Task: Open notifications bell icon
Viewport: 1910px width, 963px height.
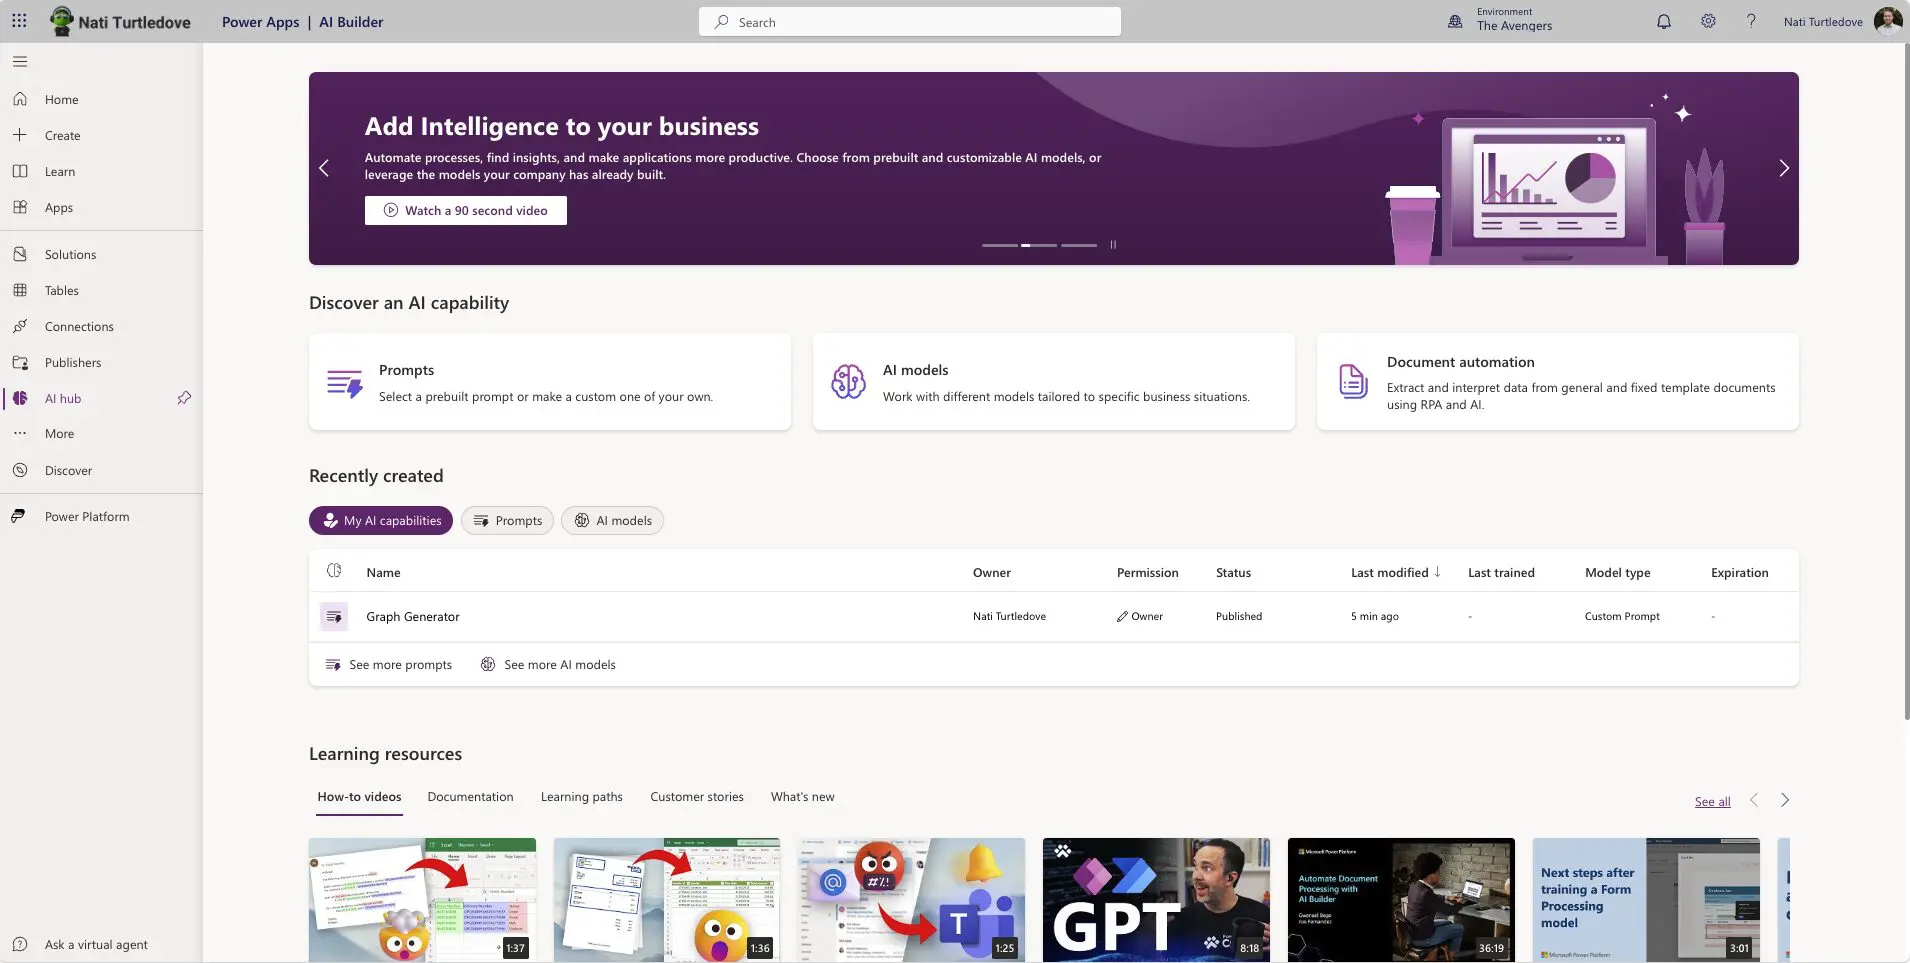Action: (1664, 21)
